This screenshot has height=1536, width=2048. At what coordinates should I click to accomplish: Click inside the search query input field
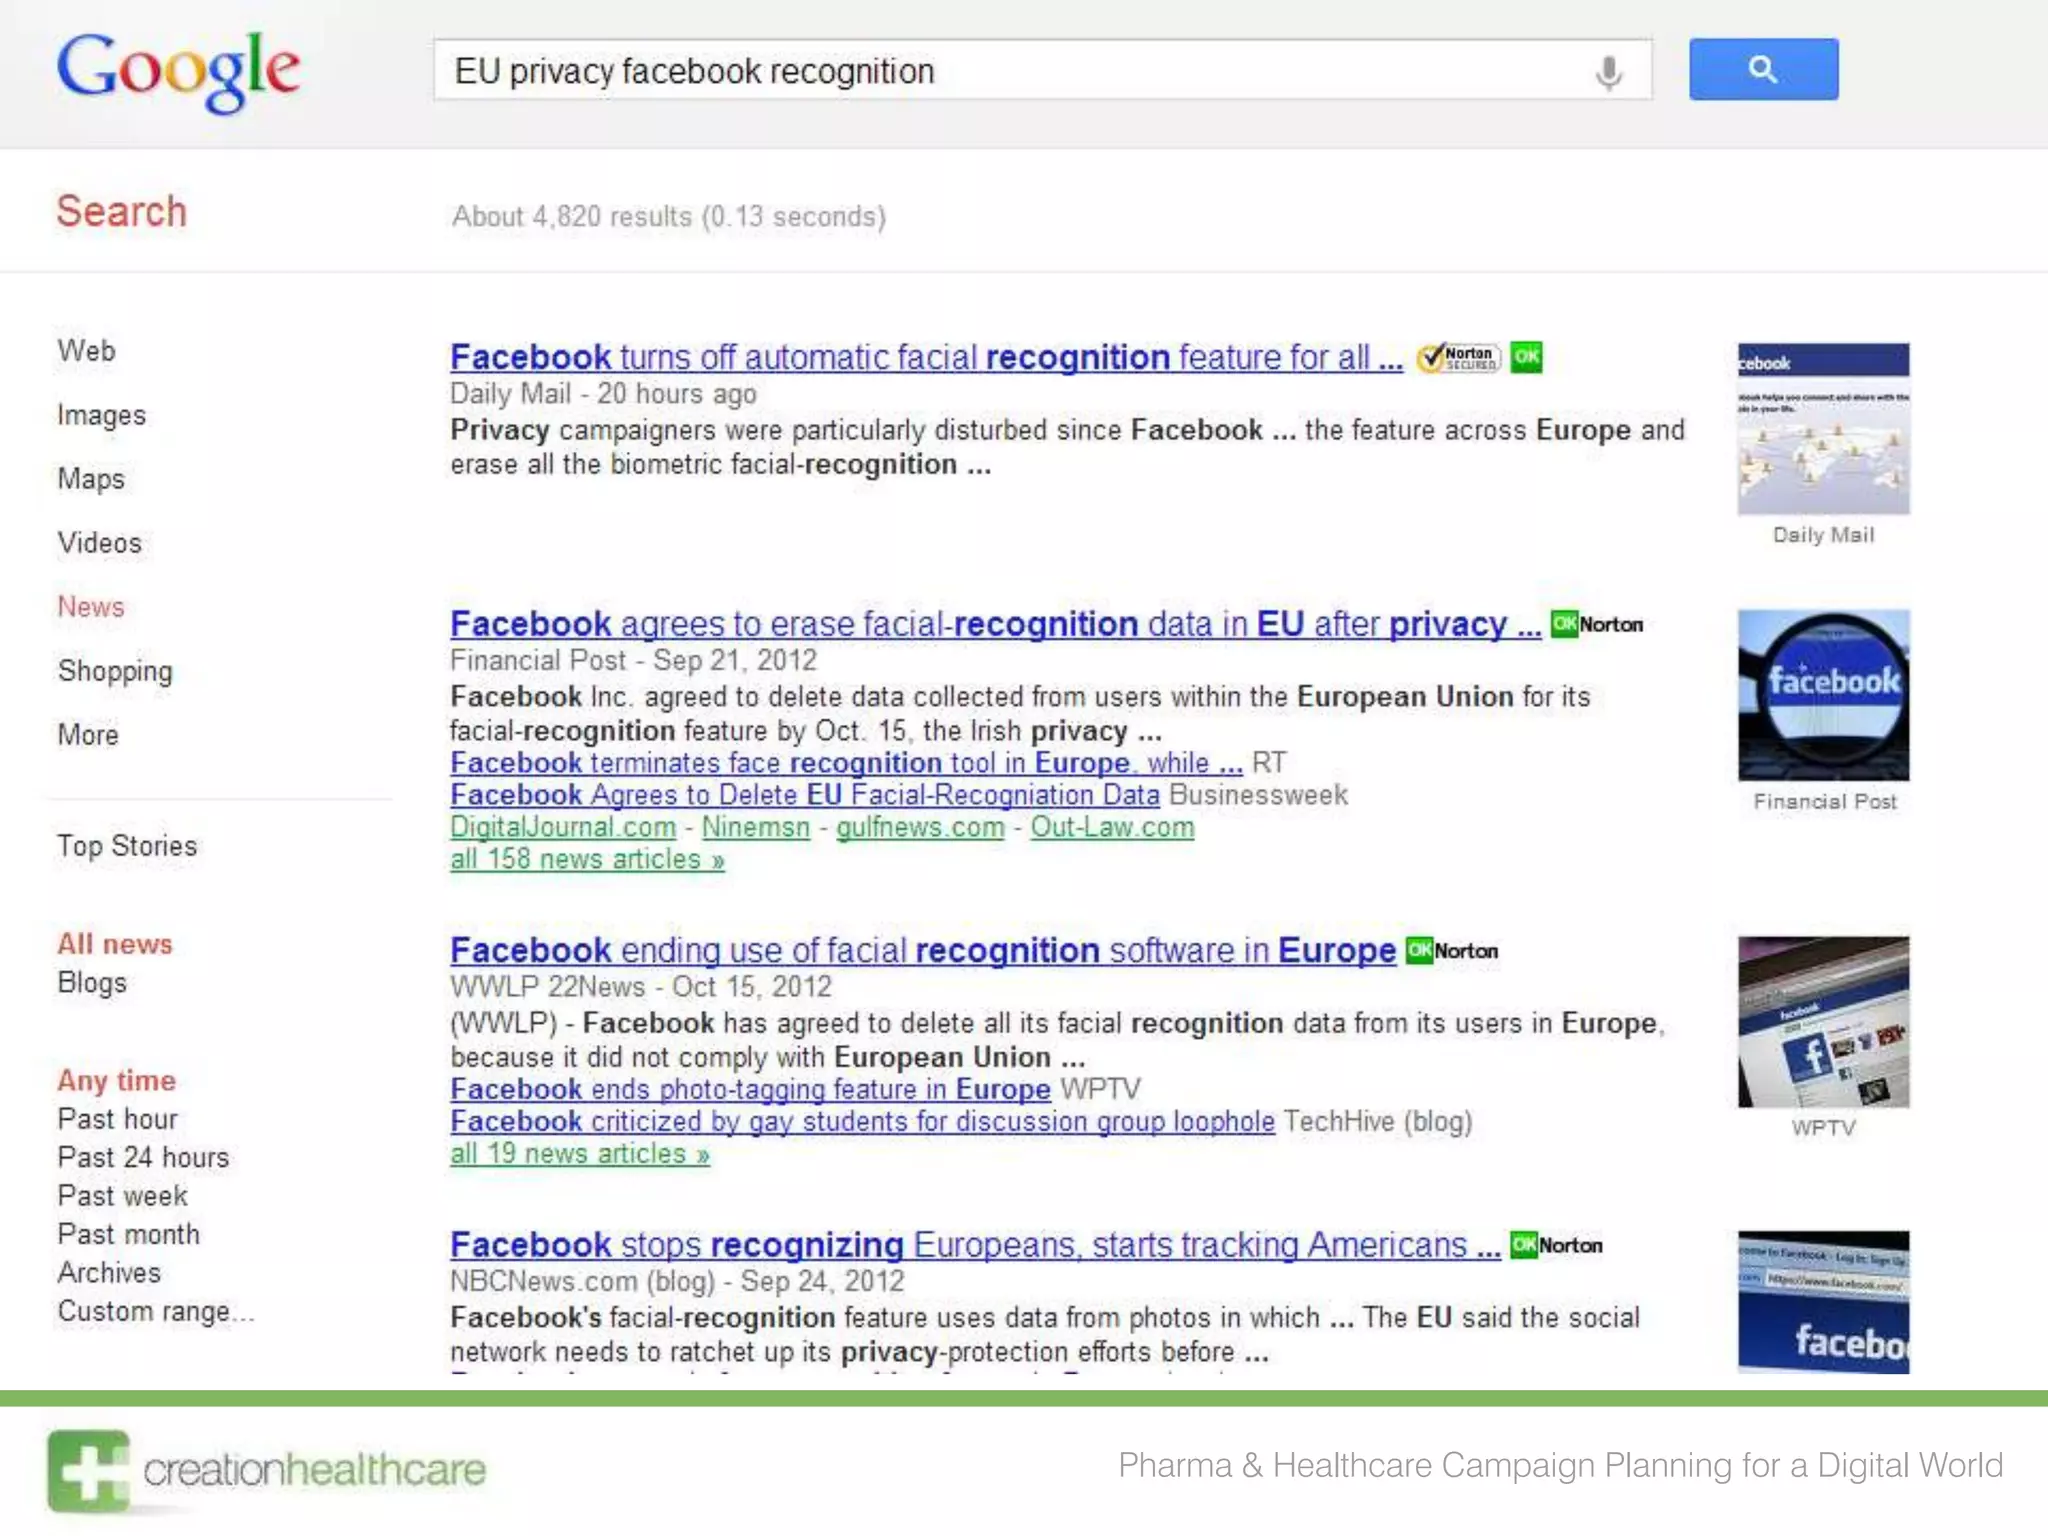pos(1000,71)
